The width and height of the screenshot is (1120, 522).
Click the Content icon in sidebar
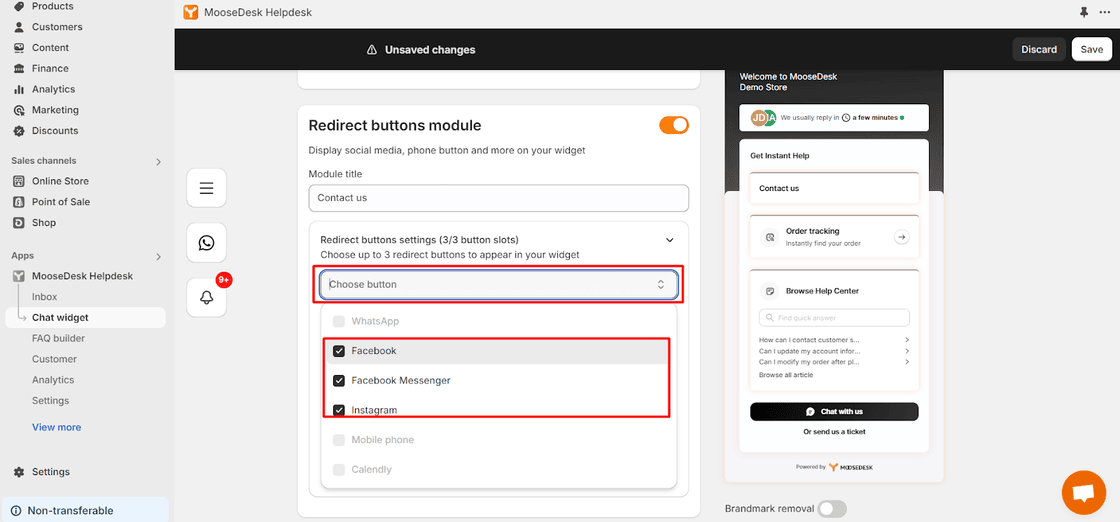tap(19, 48)
